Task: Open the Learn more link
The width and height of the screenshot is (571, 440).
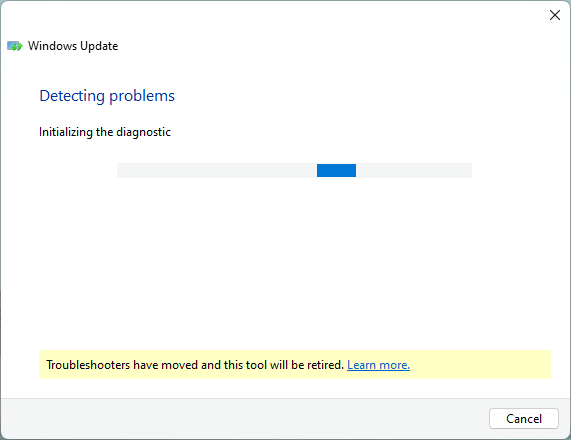Action: coord(378,365)
